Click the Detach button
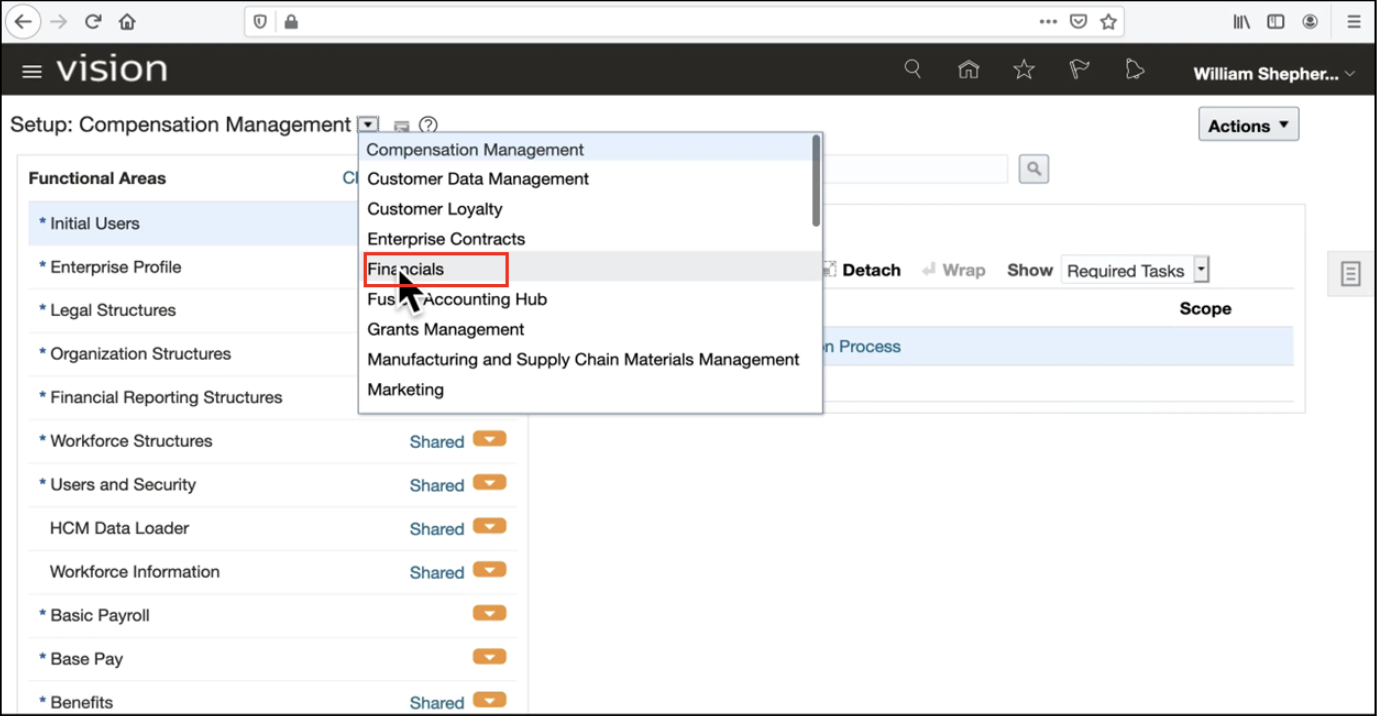 pos(862,270)
